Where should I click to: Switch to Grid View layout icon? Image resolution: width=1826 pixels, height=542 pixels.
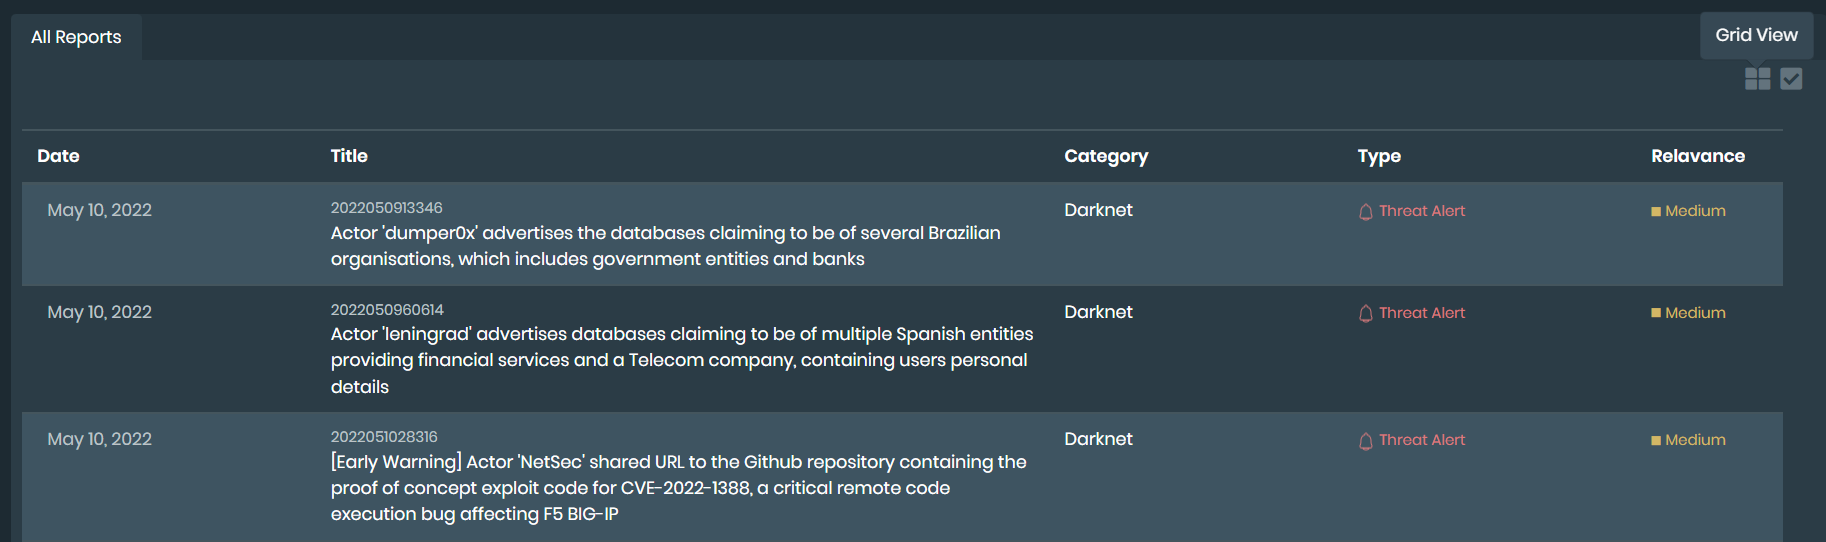[x=1757, y=79]
